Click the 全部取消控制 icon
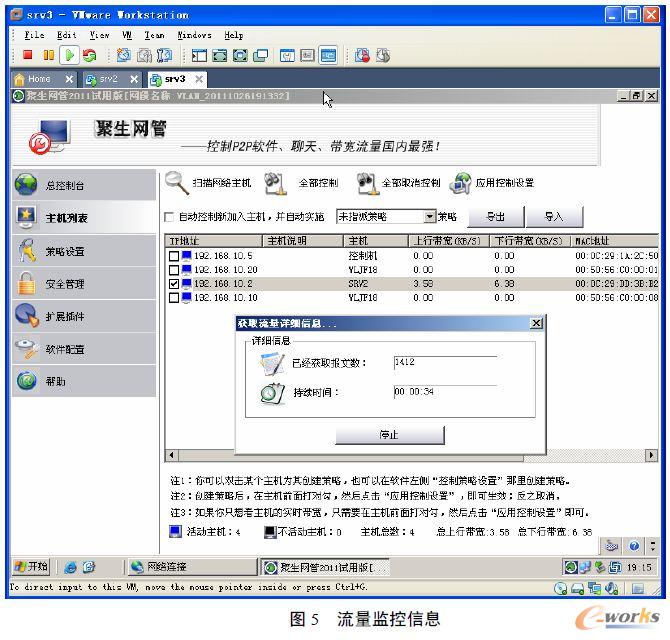 coord(367,182)
